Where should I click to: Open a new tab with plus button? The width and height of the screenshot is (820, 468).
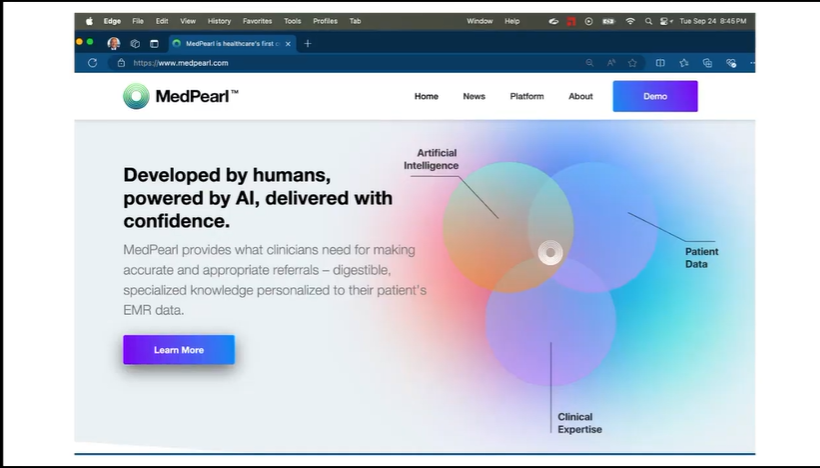tap(307, 43)
